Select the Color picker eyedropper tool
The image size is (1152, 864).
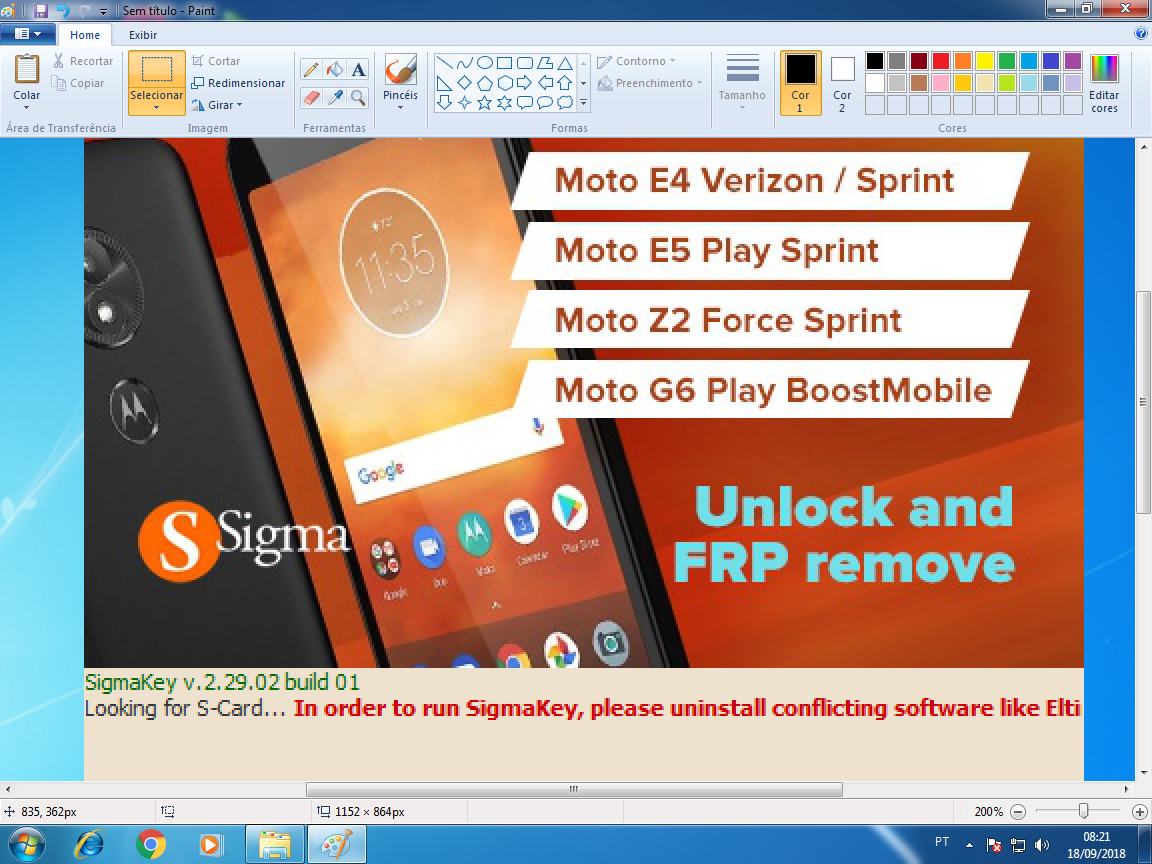334,97
